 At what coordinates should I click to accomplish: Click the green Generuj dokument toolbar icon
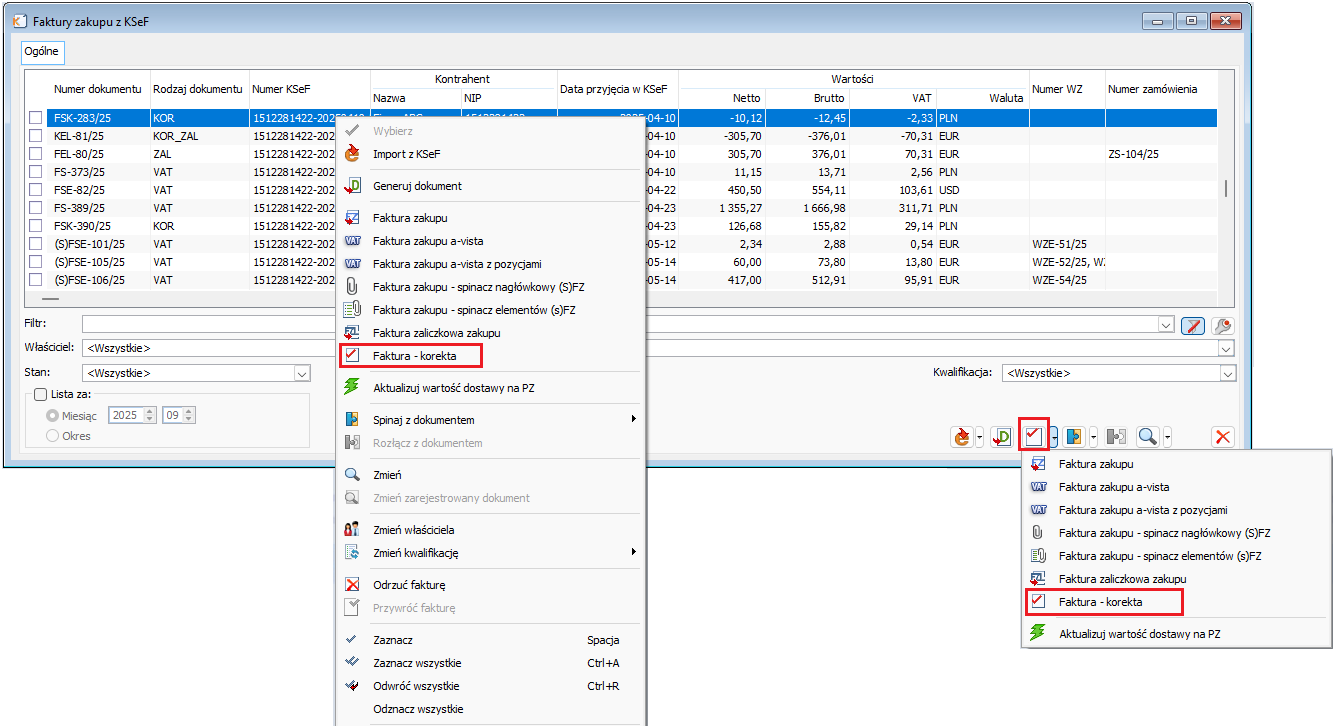point(1001,437)
